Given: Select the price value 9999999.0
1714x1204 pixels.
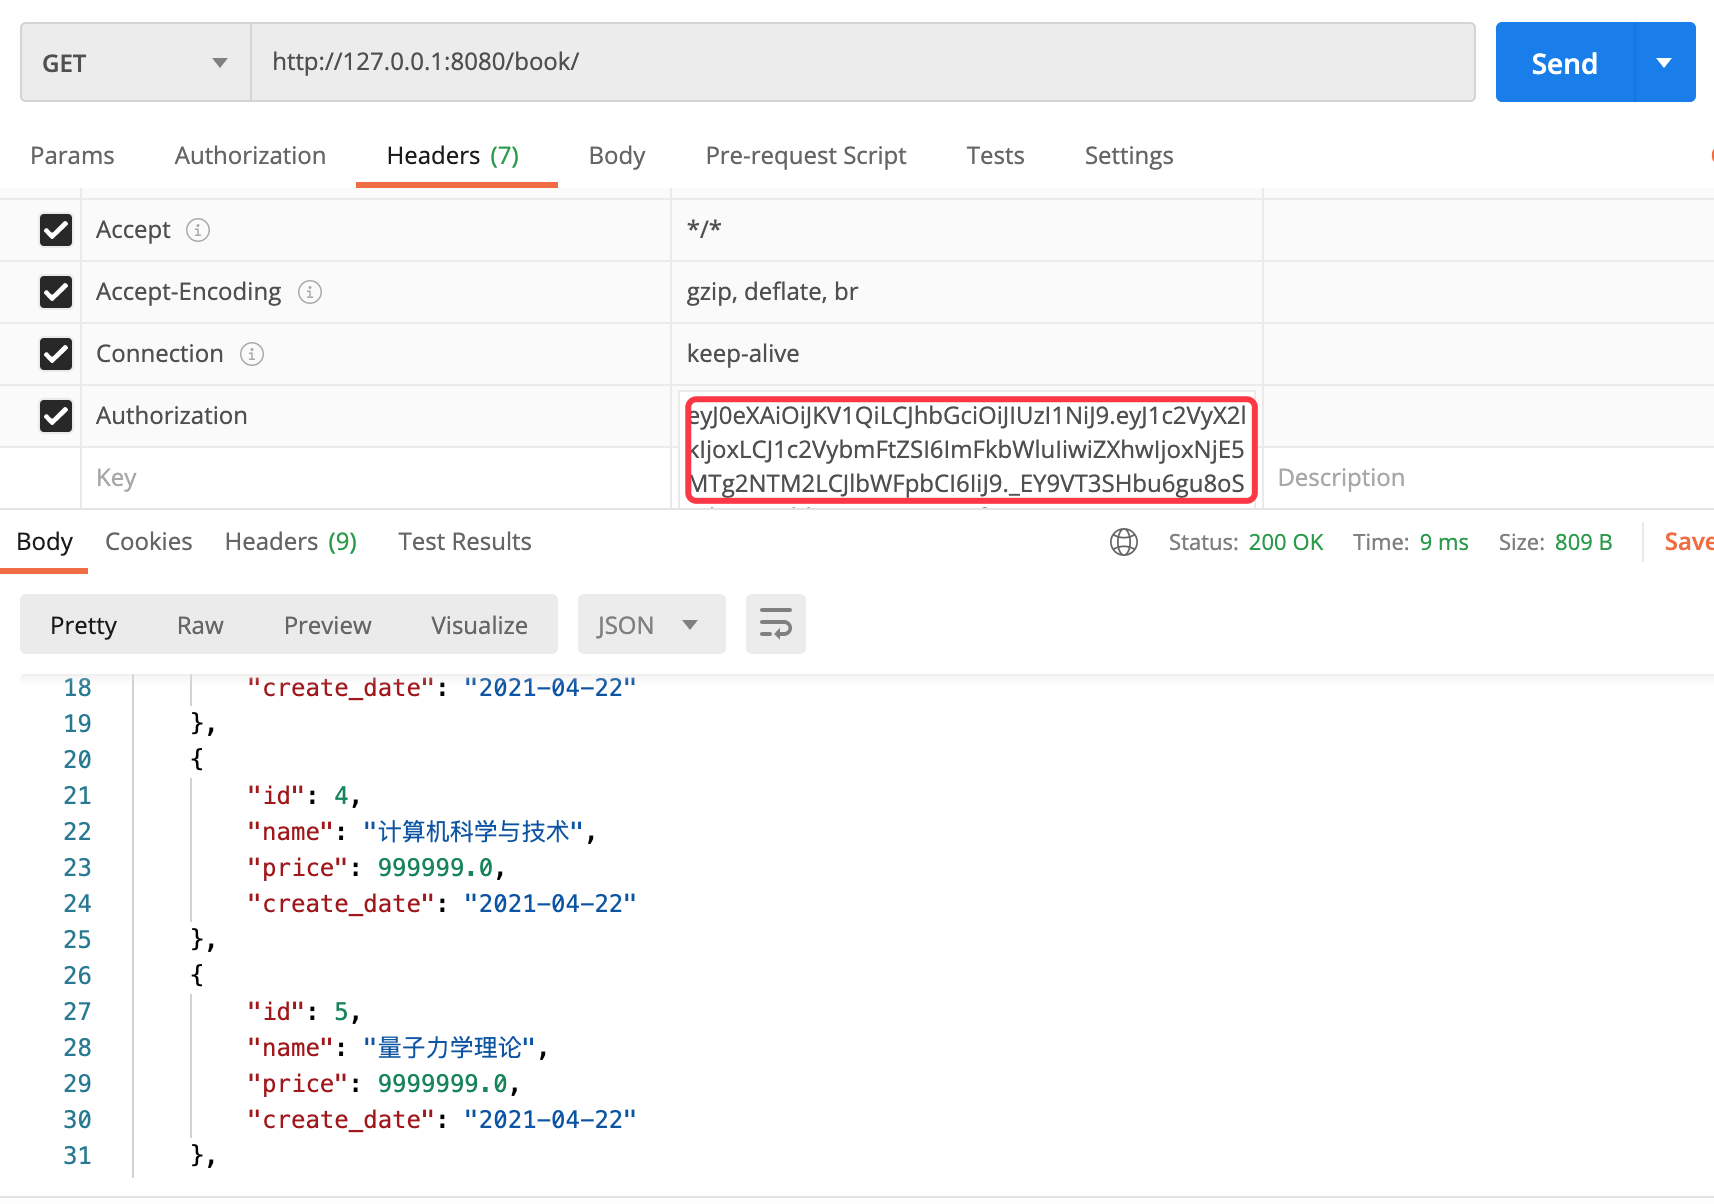Looking at the screenshot, I should (442, 1084).
